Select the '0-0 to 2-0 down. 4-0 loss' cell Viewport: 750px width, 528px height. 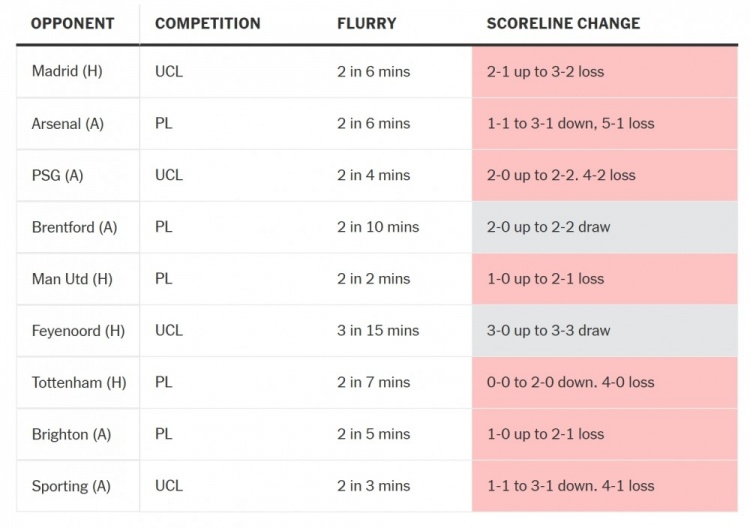coord(570,382)
